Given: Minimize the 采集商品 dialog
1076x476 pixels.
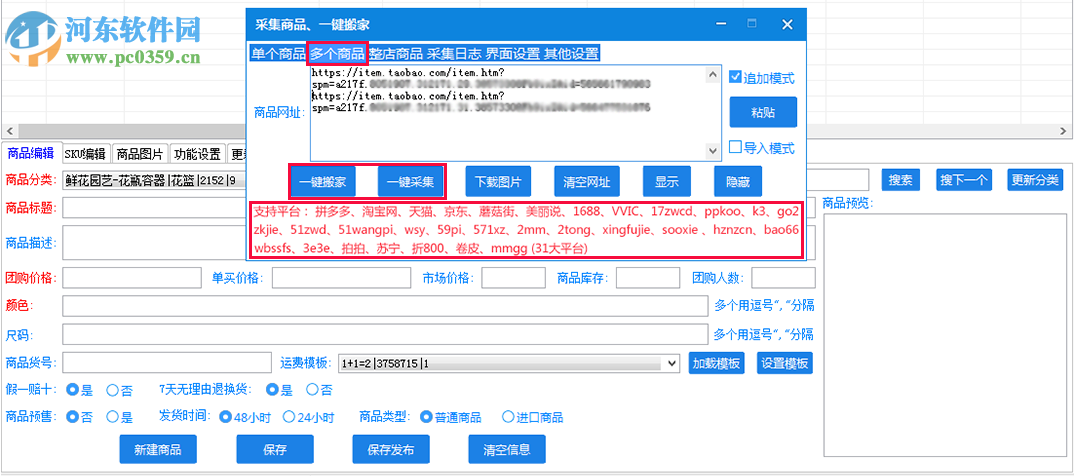Looking at the screenshot, I should (x=721, y=24).
